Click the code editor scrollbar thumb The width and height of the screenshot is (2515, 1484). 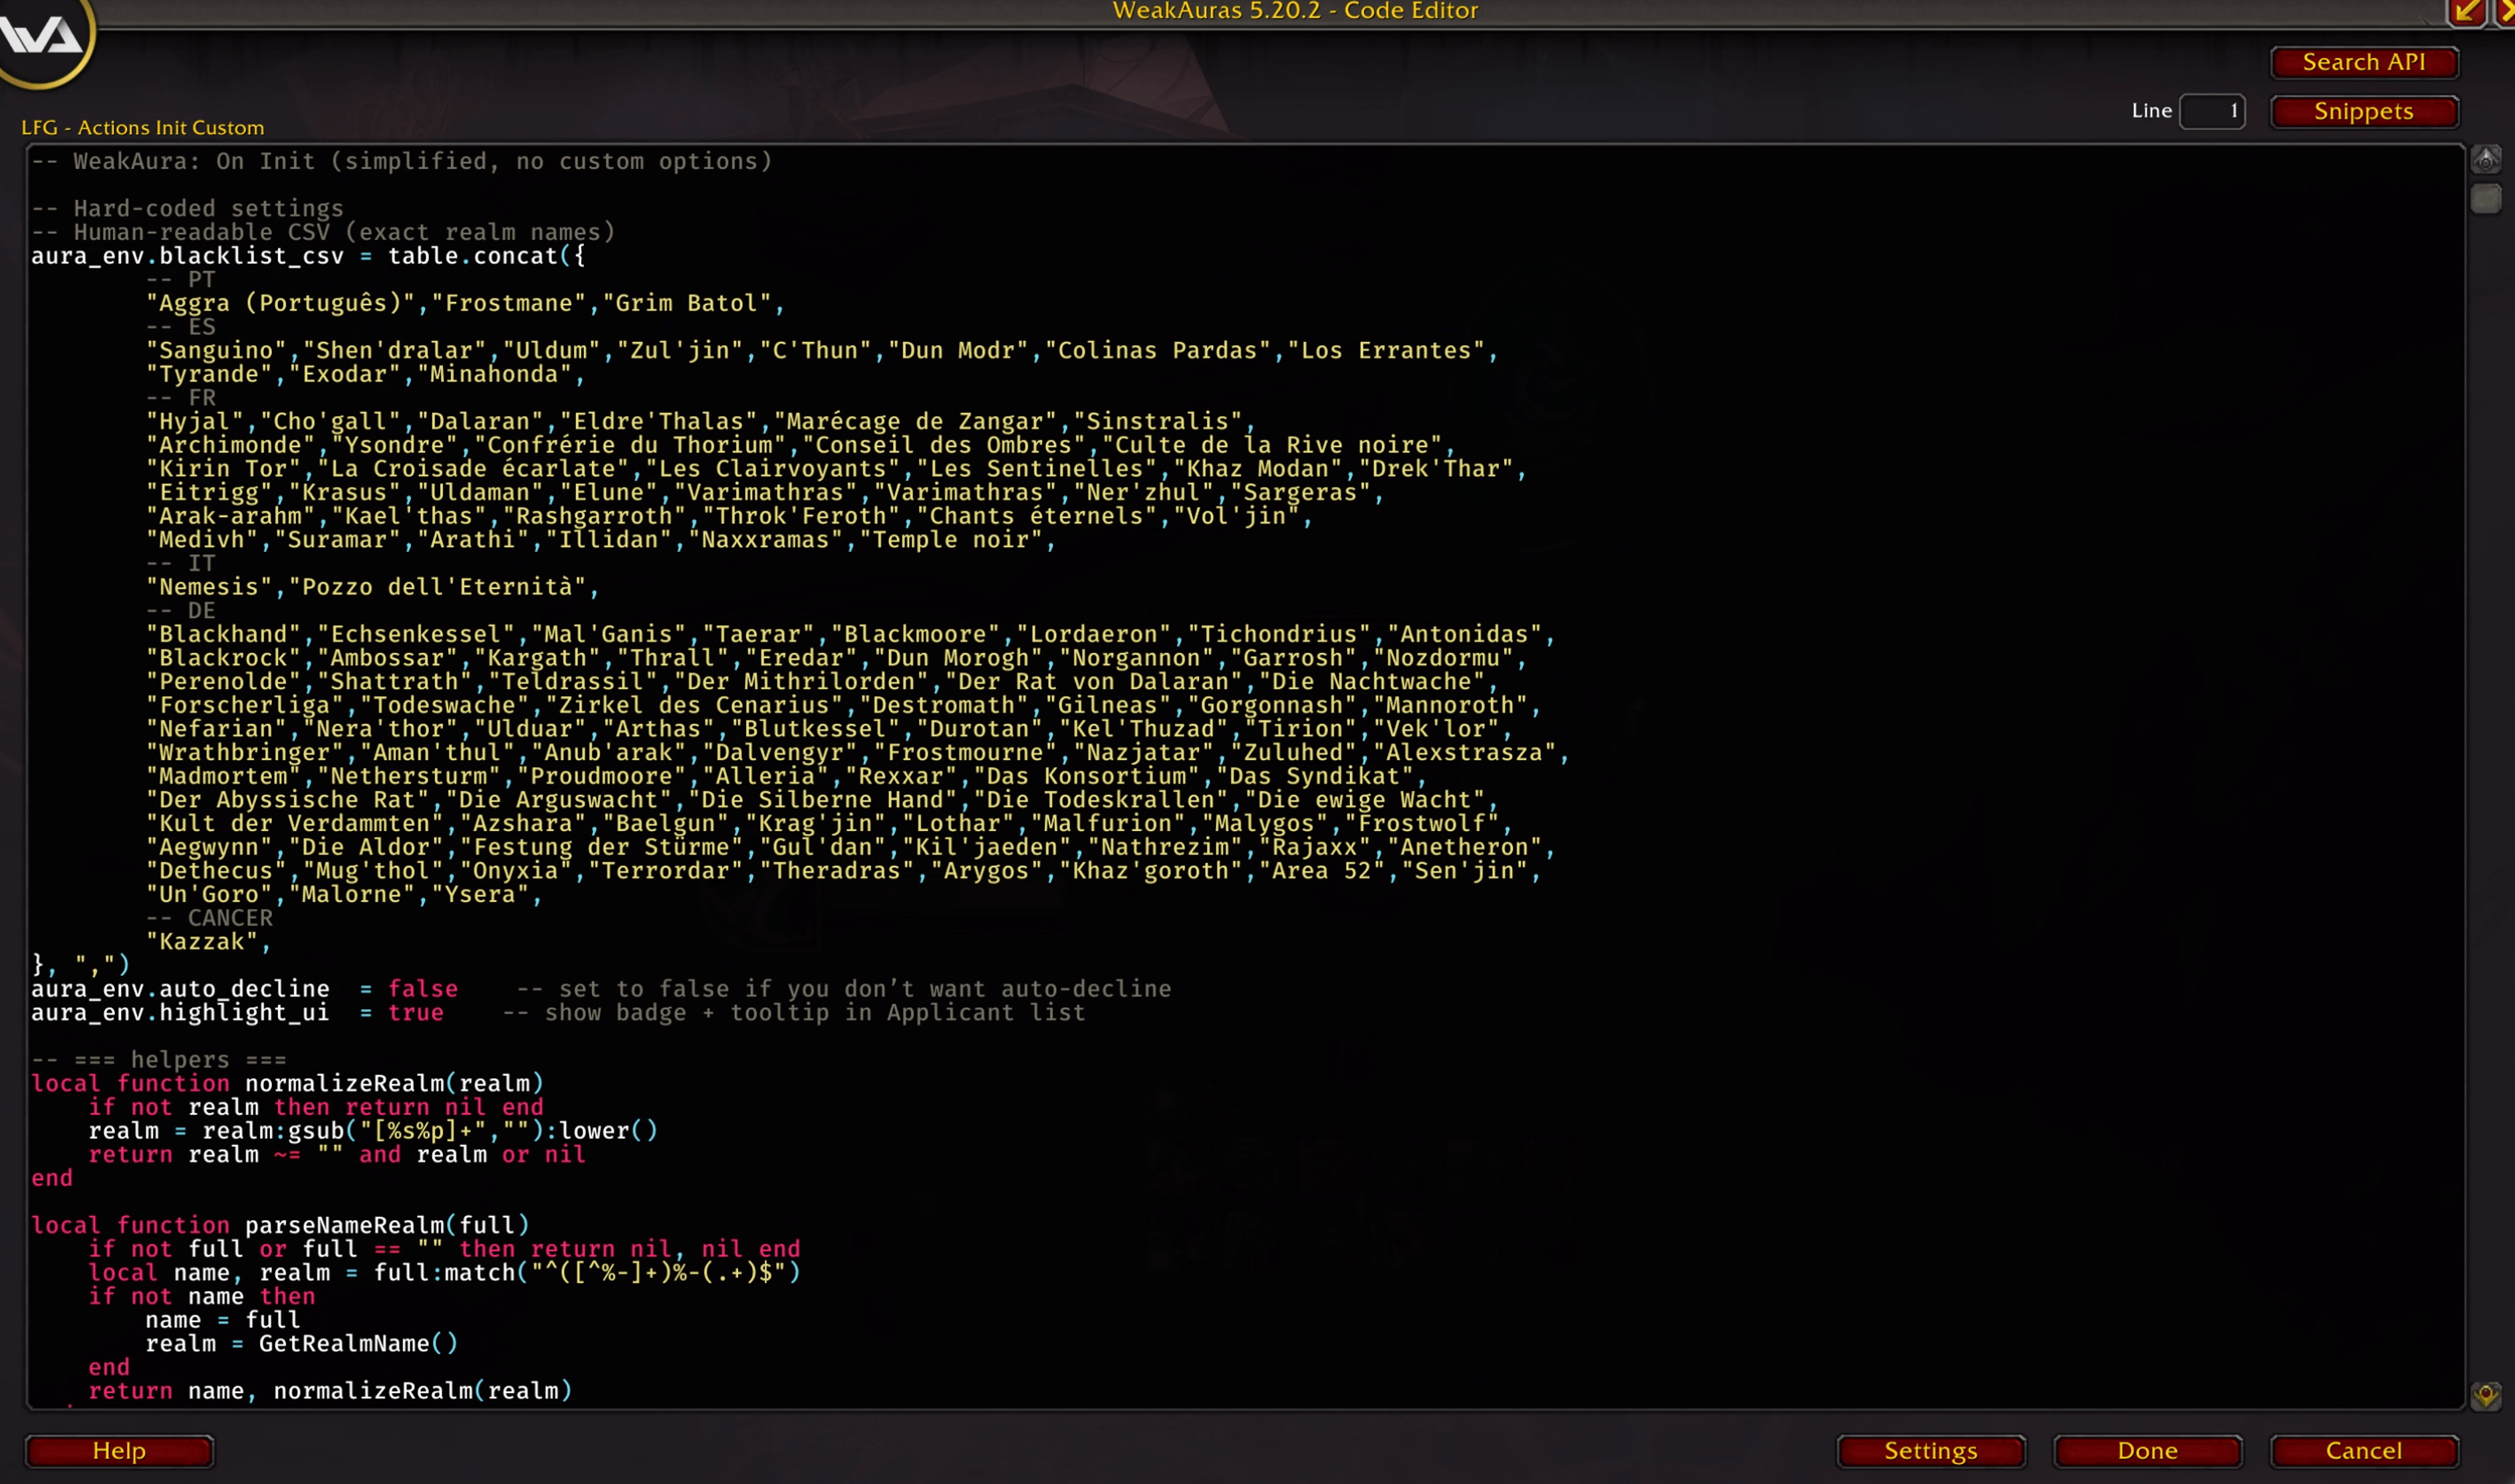2485,198
